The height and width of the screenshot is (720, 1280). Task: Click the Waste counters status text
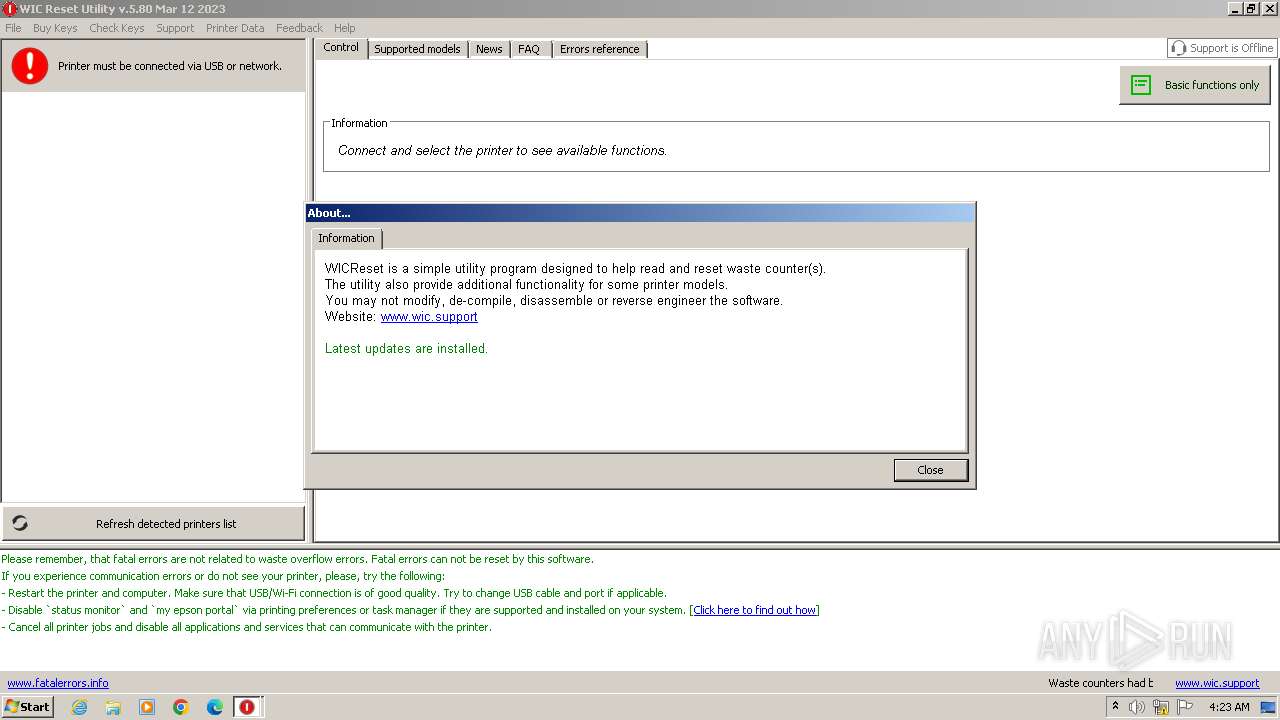click(1100, 683)
